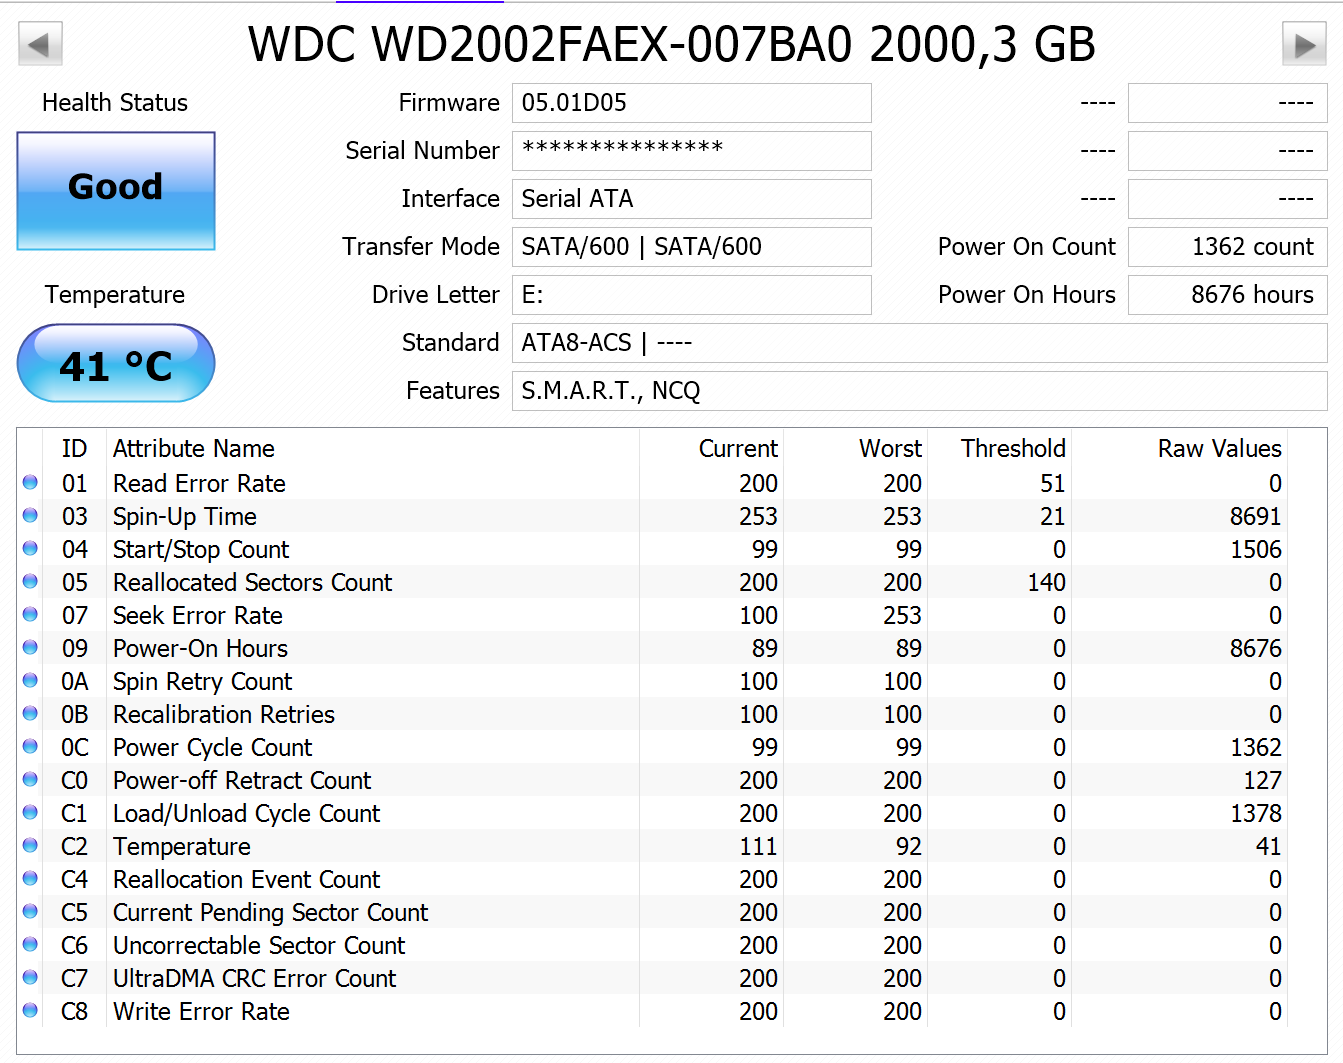The height and width of the screenshot is (1063, 1343).
Task: Click the status dot for Power Cycle Count
Action: 30,746
